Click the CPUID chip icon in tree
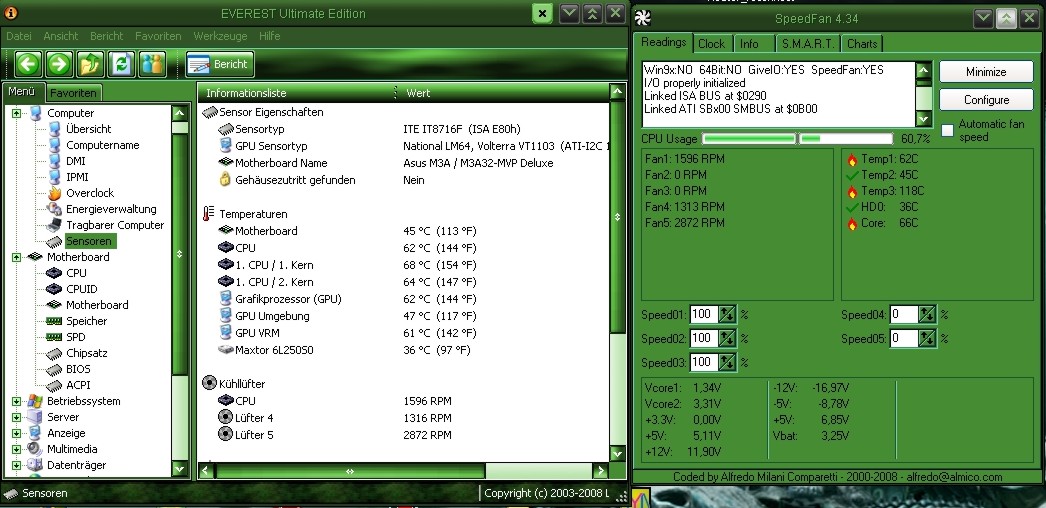 coord(54,289)
